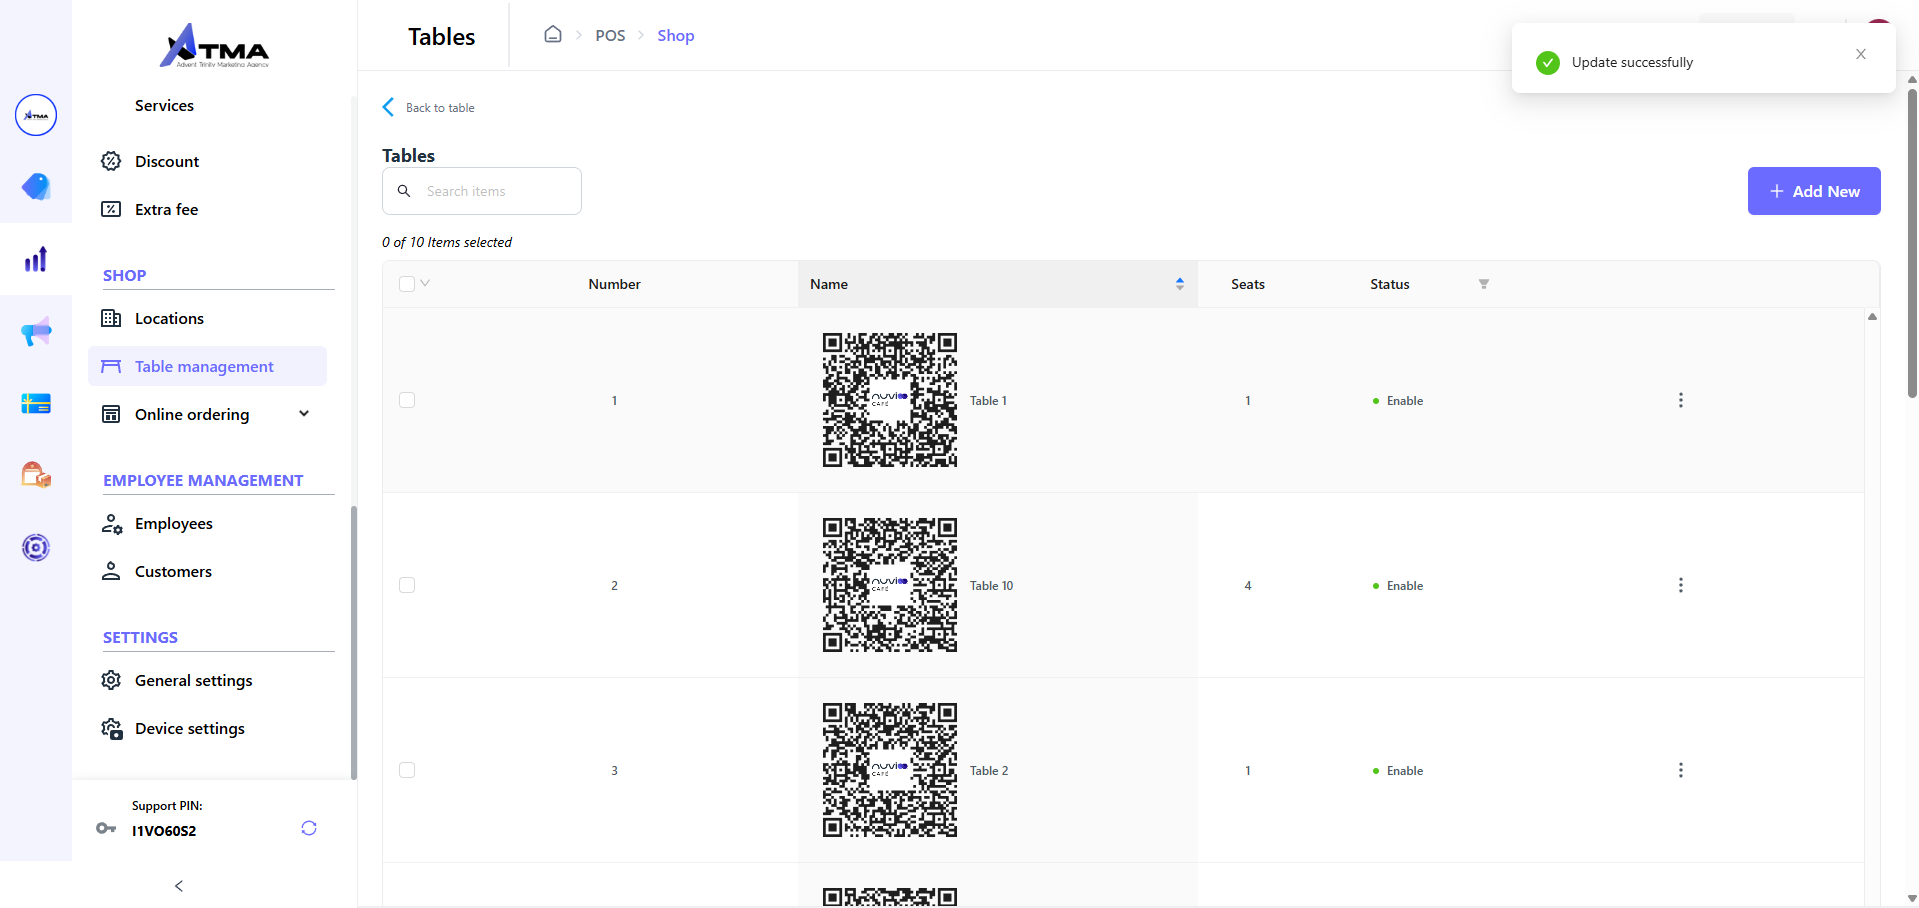1919x908 pixels.
Task: Open the Status column filter funnel
Action: 1483,284
